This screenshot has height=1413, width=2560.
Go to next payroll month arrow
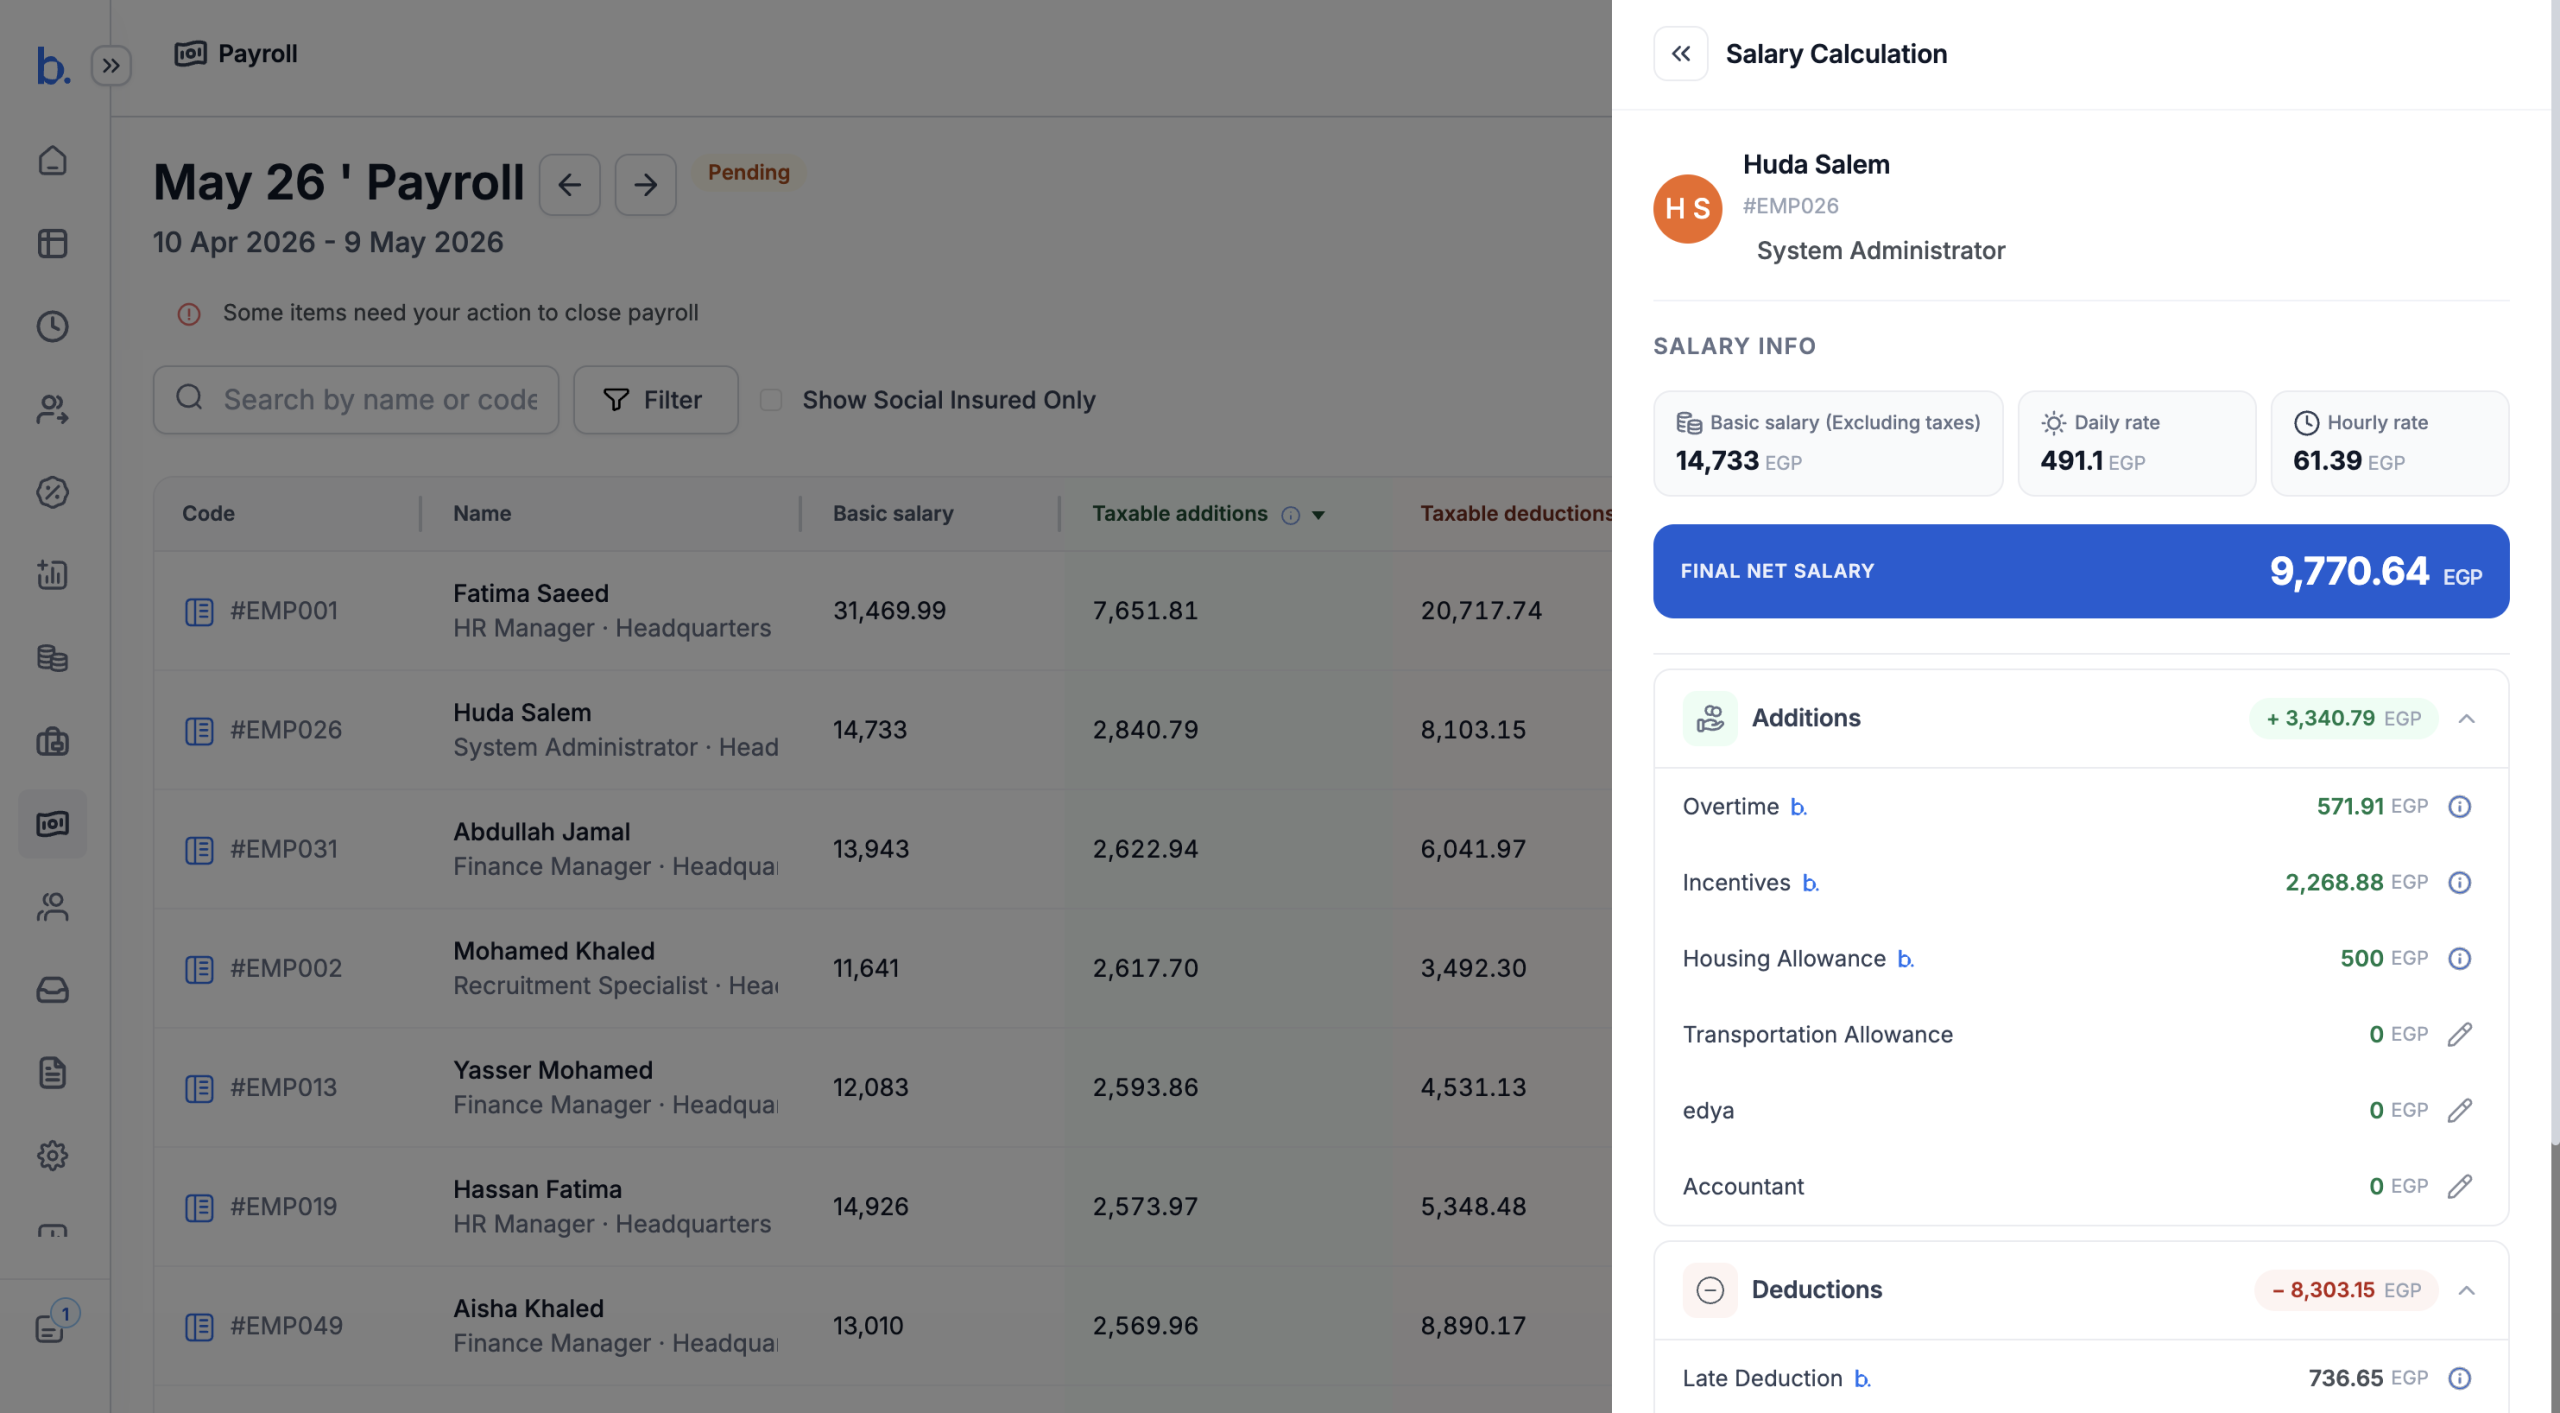pyautogui.click(x=646, y=184)
